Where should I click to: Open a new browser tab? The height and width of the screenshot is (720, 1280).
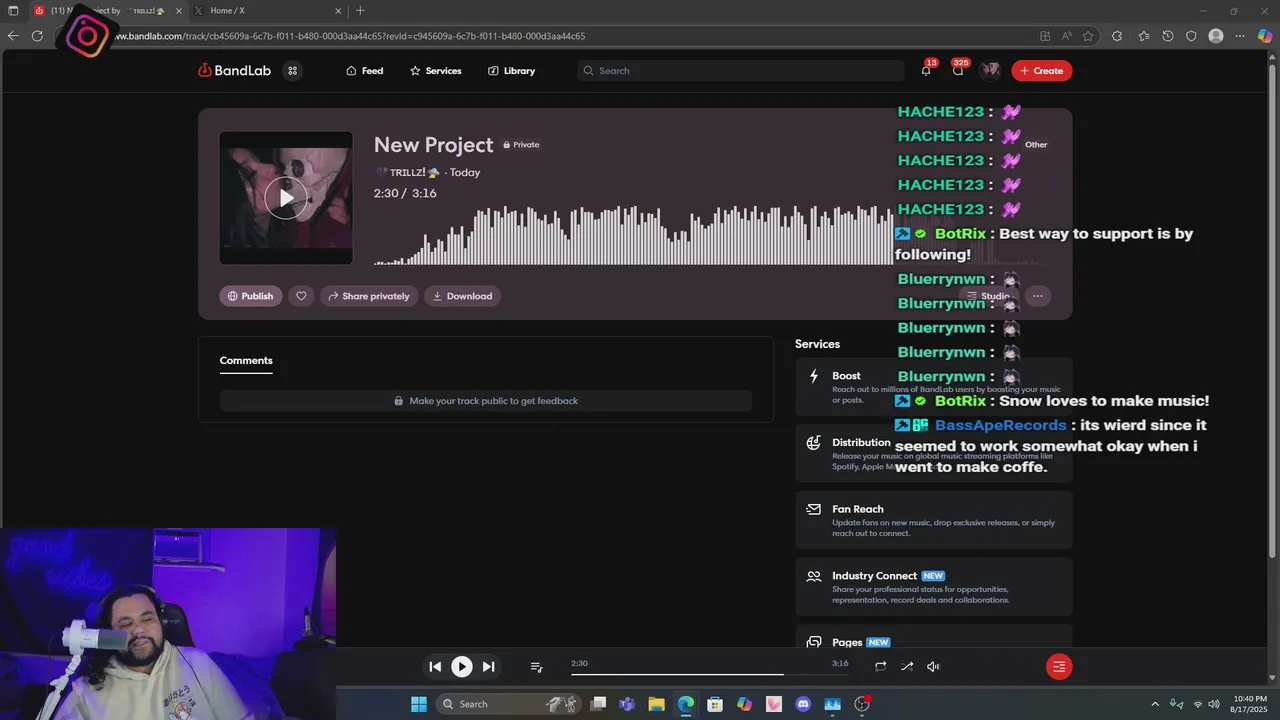point(360,11)
